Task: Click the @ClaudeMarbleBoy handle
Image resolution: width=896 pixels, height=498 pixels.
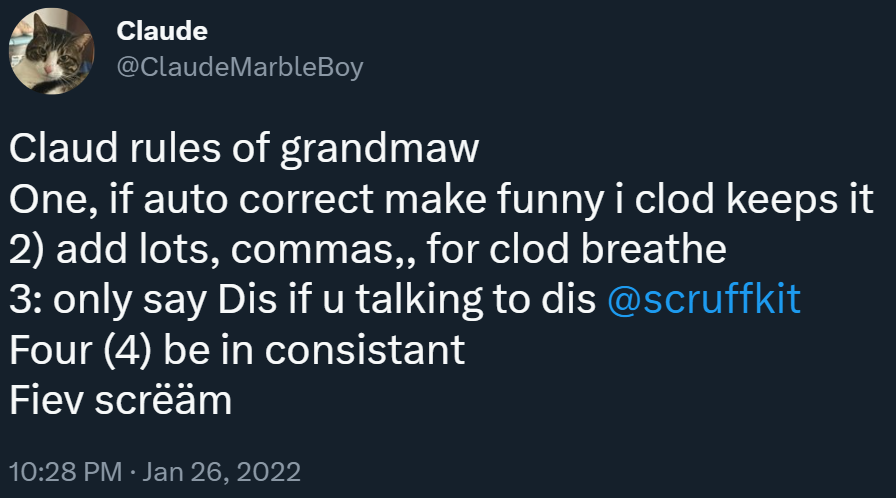Action: coord(239,66)
